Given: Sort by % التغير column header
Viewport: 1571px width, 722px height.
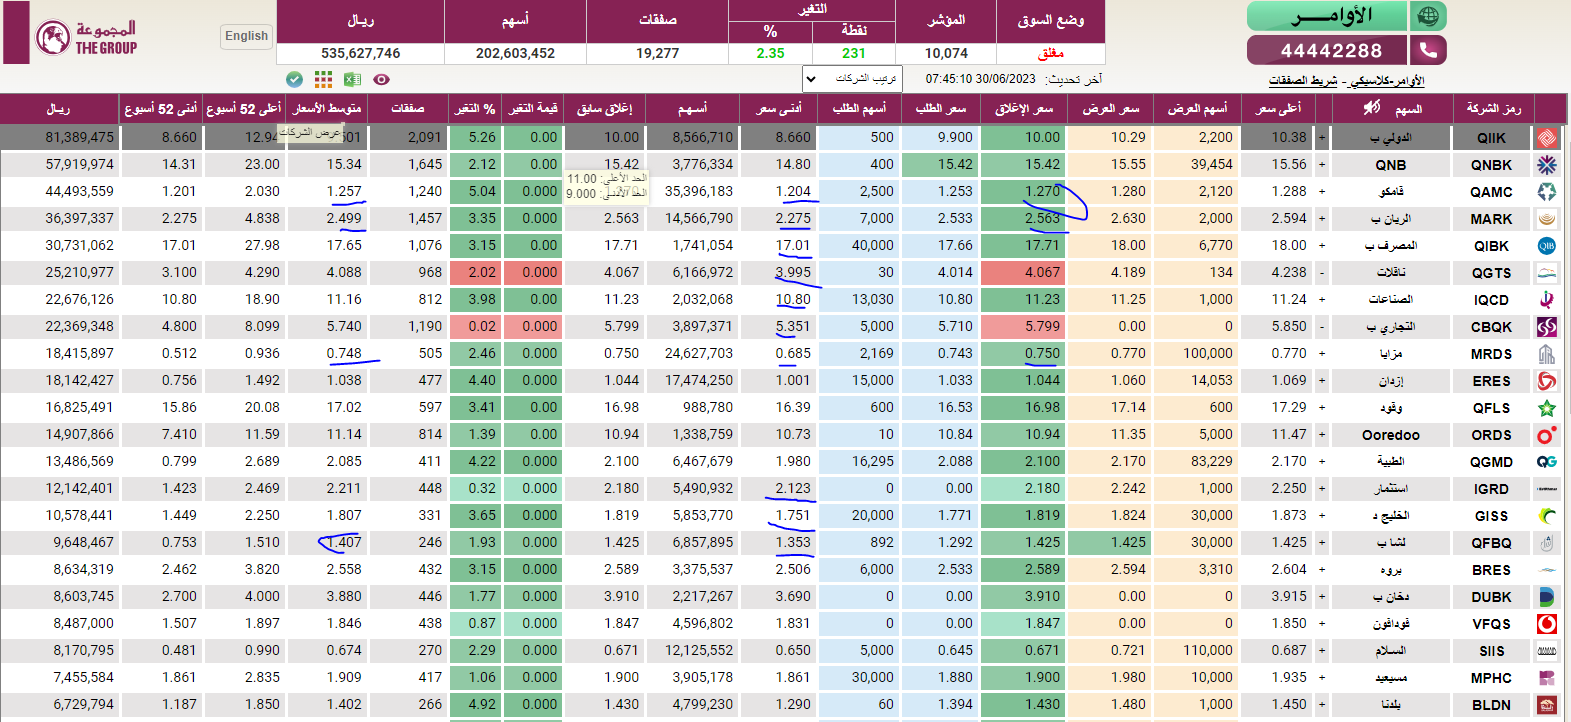Looking at the screenshot, I should coord(475,108).
